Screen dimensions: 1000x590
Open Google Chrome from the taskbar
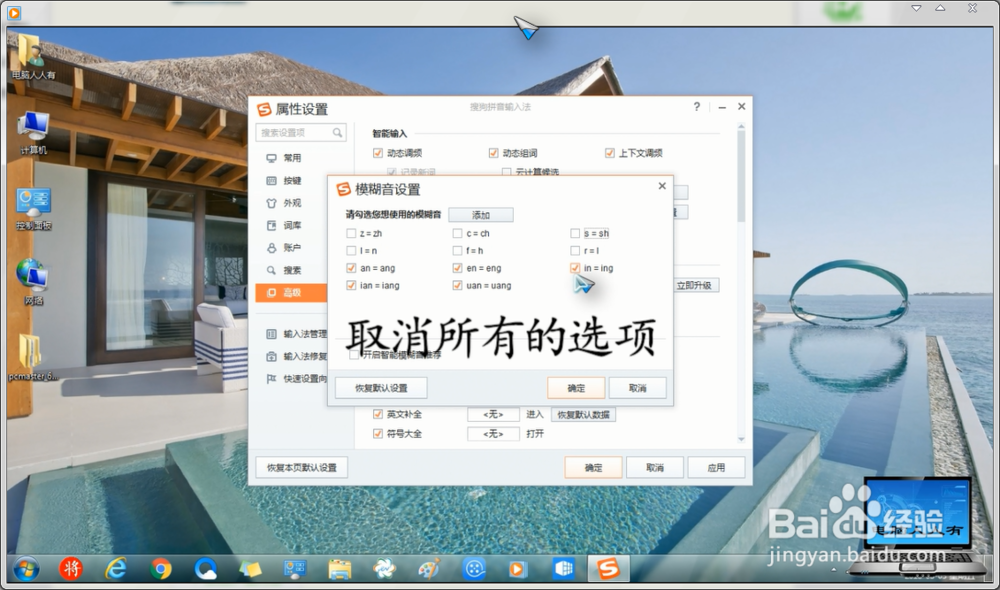(161, 568)
